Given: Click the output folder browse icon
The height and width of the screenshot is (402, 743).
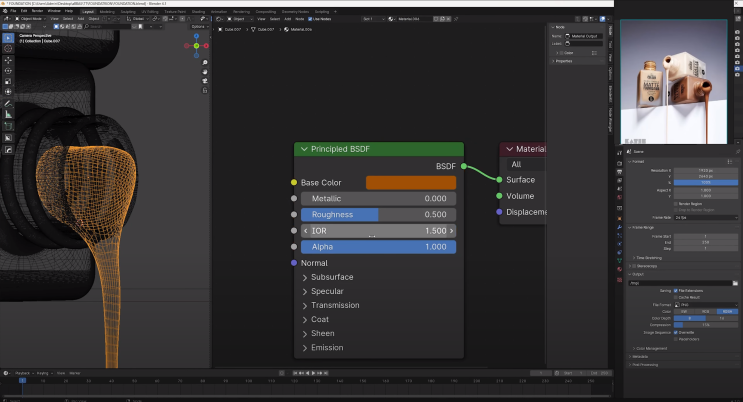Looking at the screenshot, I should click(x=735, y=283).
